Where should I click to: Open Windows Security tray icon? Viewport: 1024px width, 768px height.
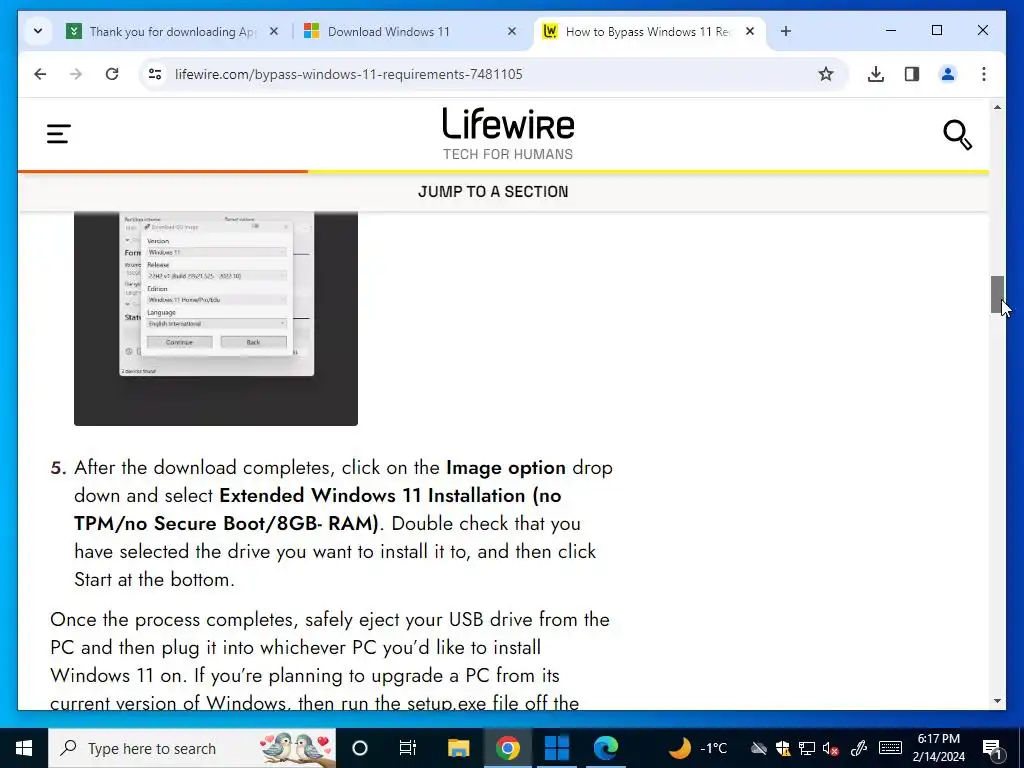(782, 748)
